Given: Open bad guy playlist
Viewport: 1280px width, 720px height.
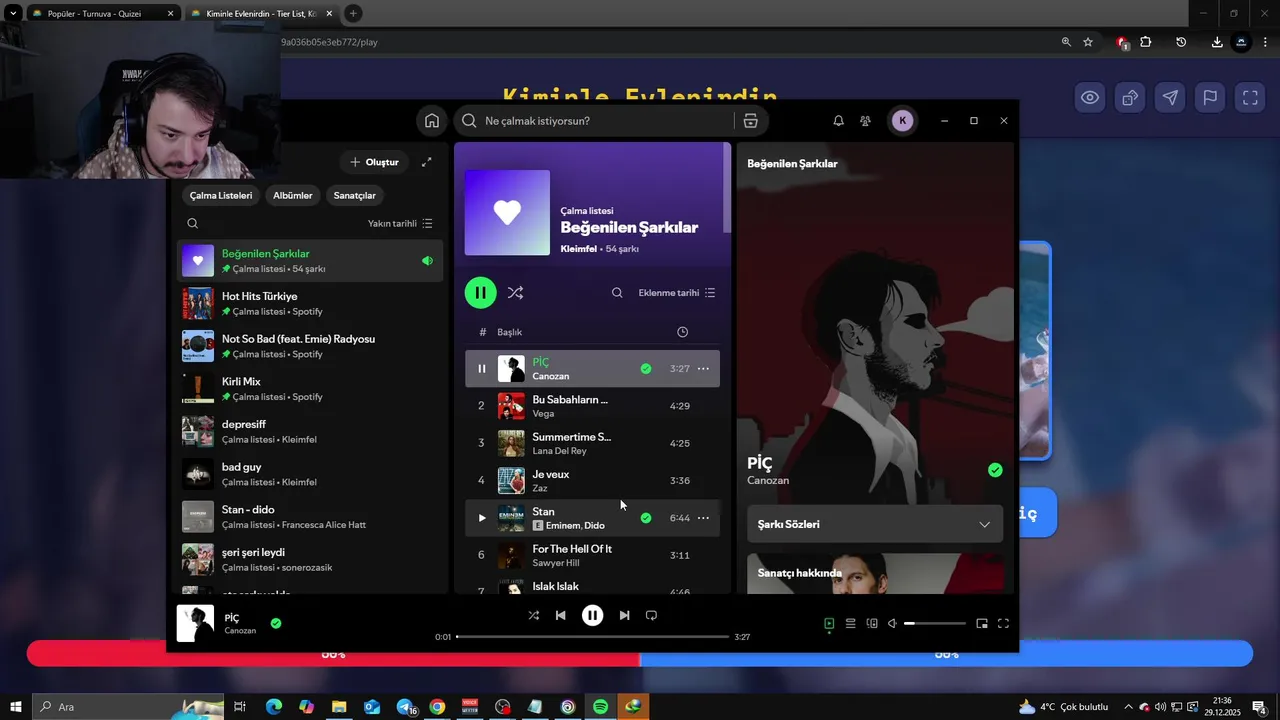Looking at the screenshot, I should (x=310, y=474).
